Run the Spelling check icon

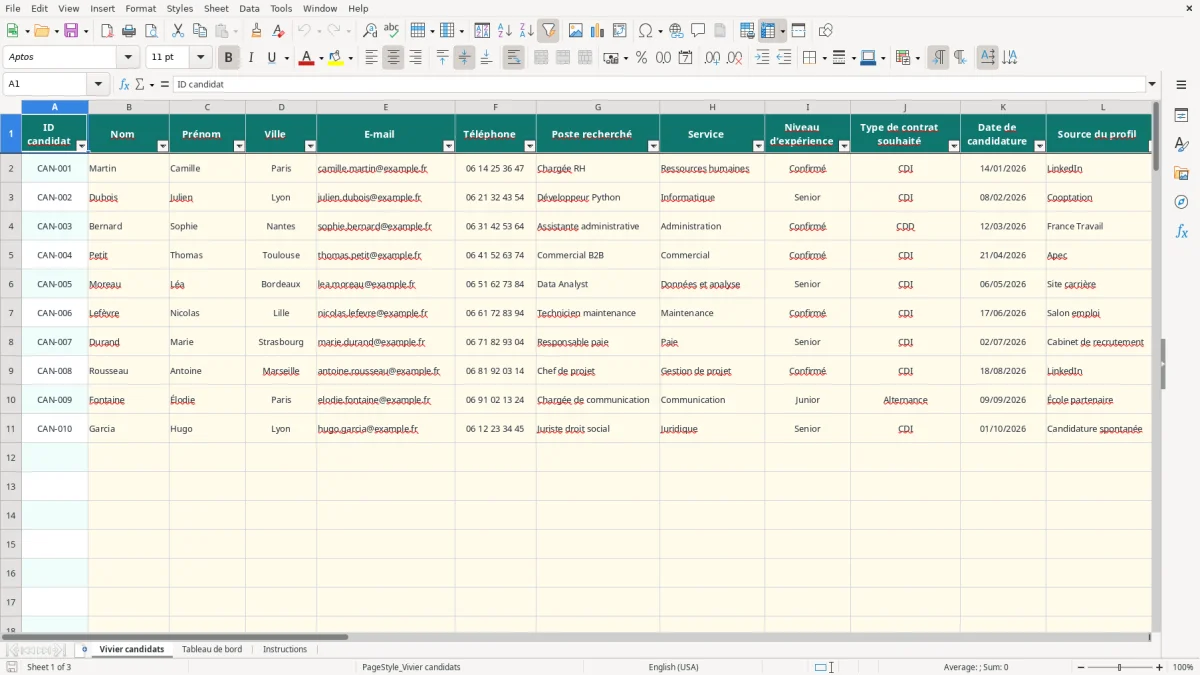point(392,31)
